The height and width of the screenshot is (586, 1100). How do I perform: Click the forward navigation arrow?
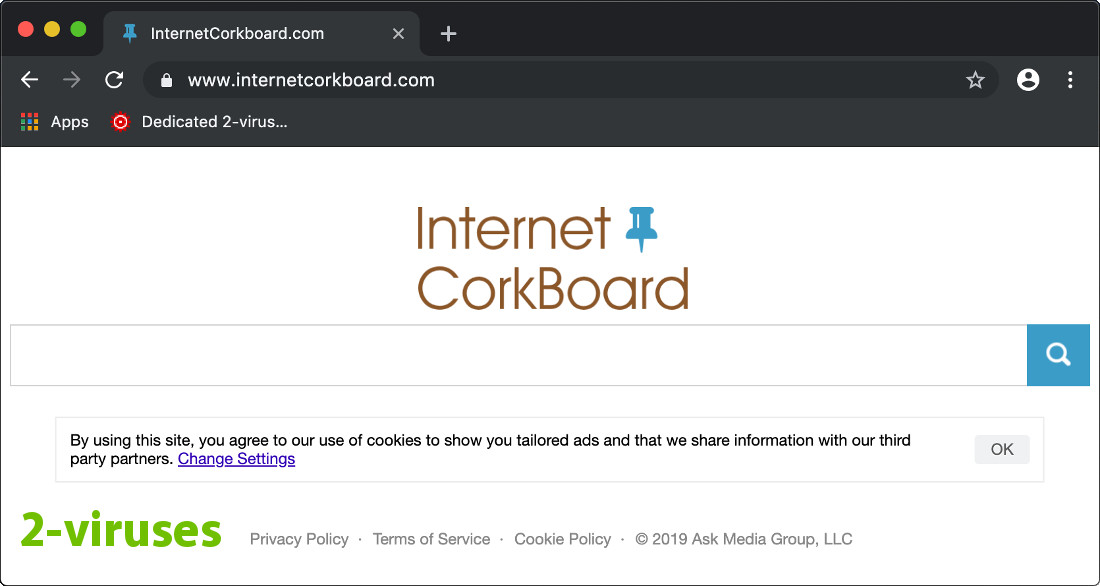pyautogui.click(x=70, y=79)
